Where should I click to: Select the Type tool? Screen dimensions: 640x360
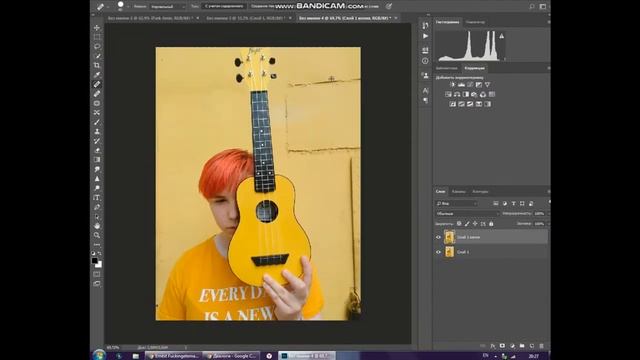(x=97, y=198)
